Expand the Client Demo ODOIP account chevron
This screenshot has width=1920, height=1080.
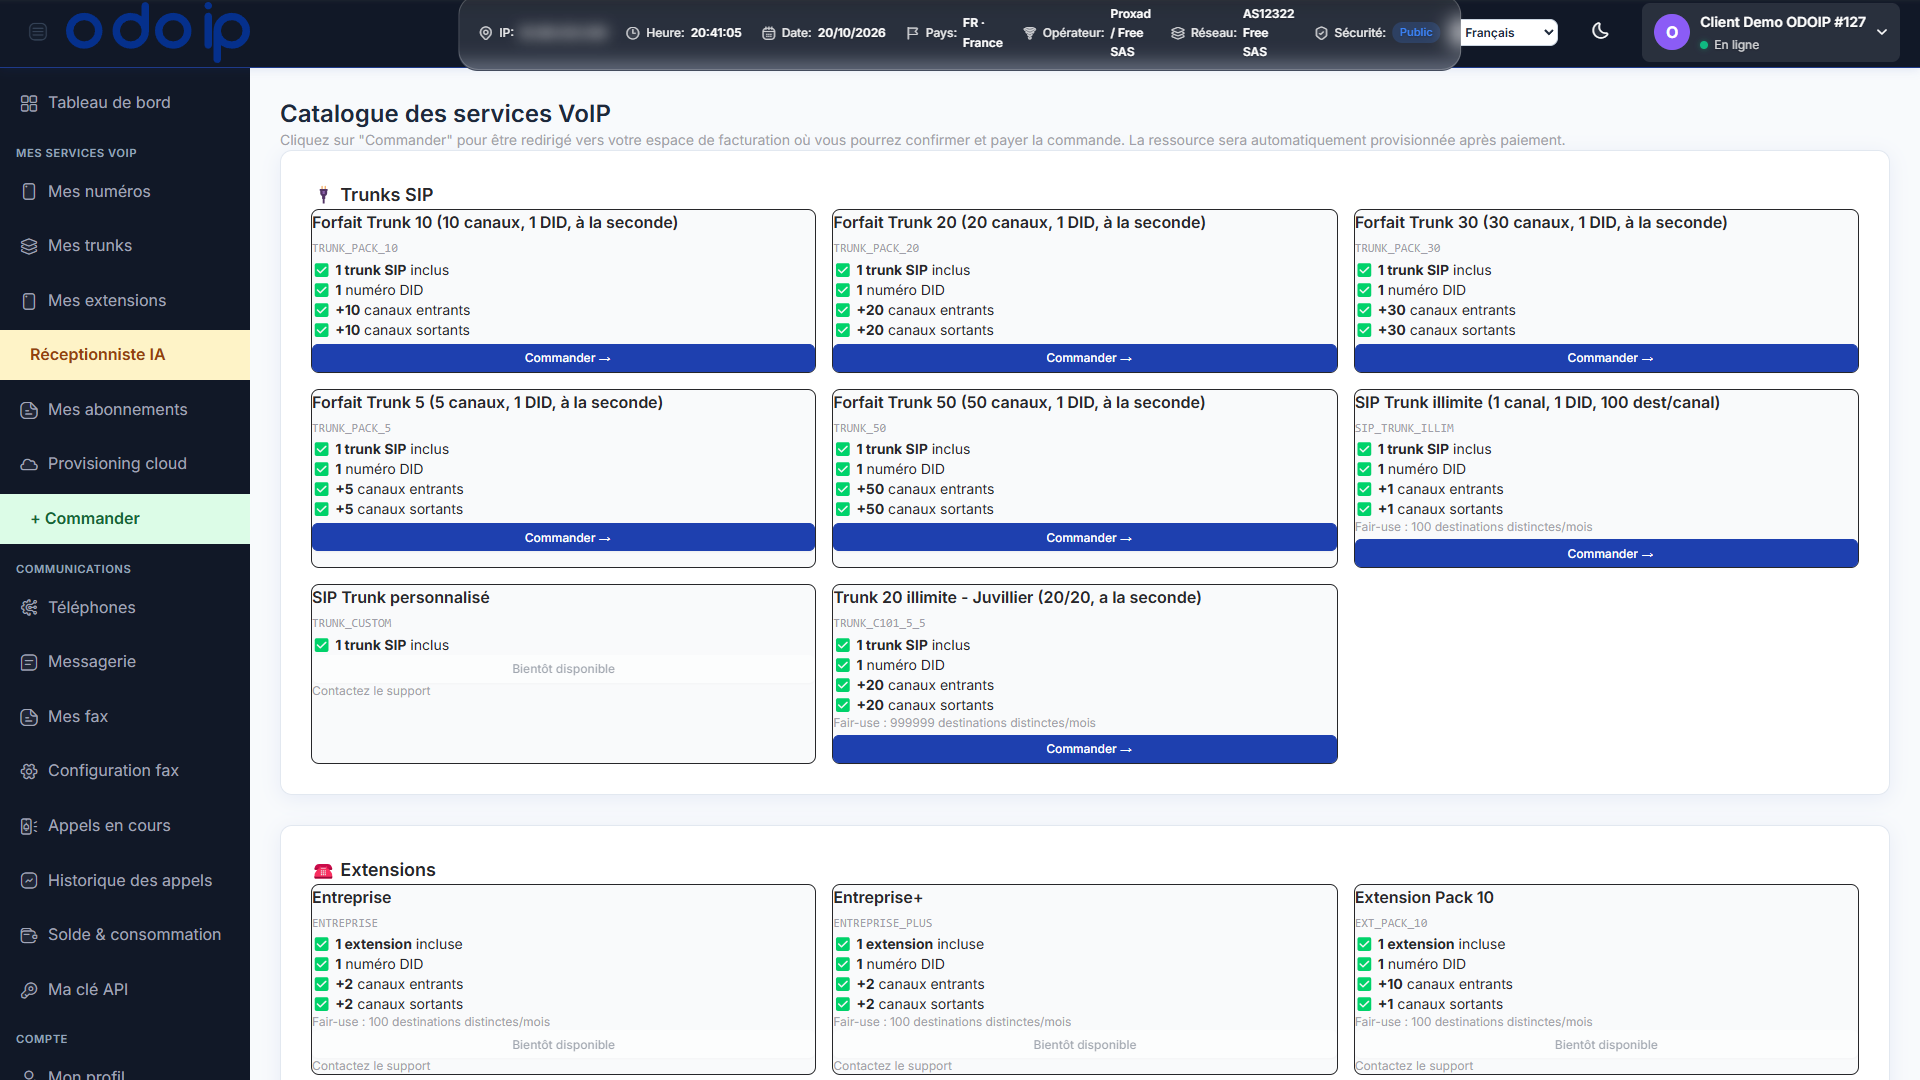click(1882, 33)
